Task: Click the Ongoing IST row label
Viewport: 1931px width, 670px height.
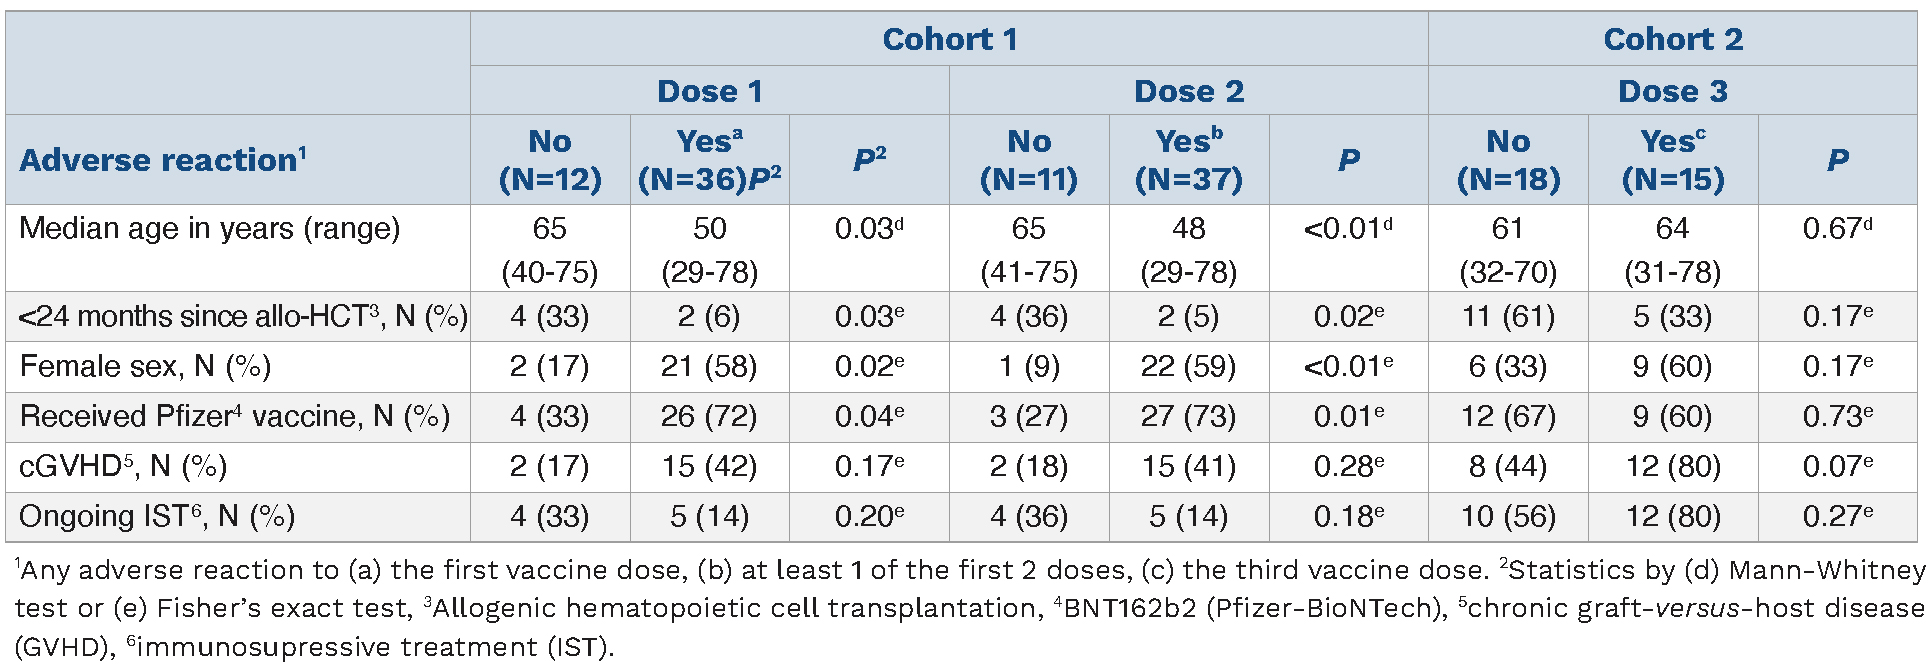Action: [157, 517]
